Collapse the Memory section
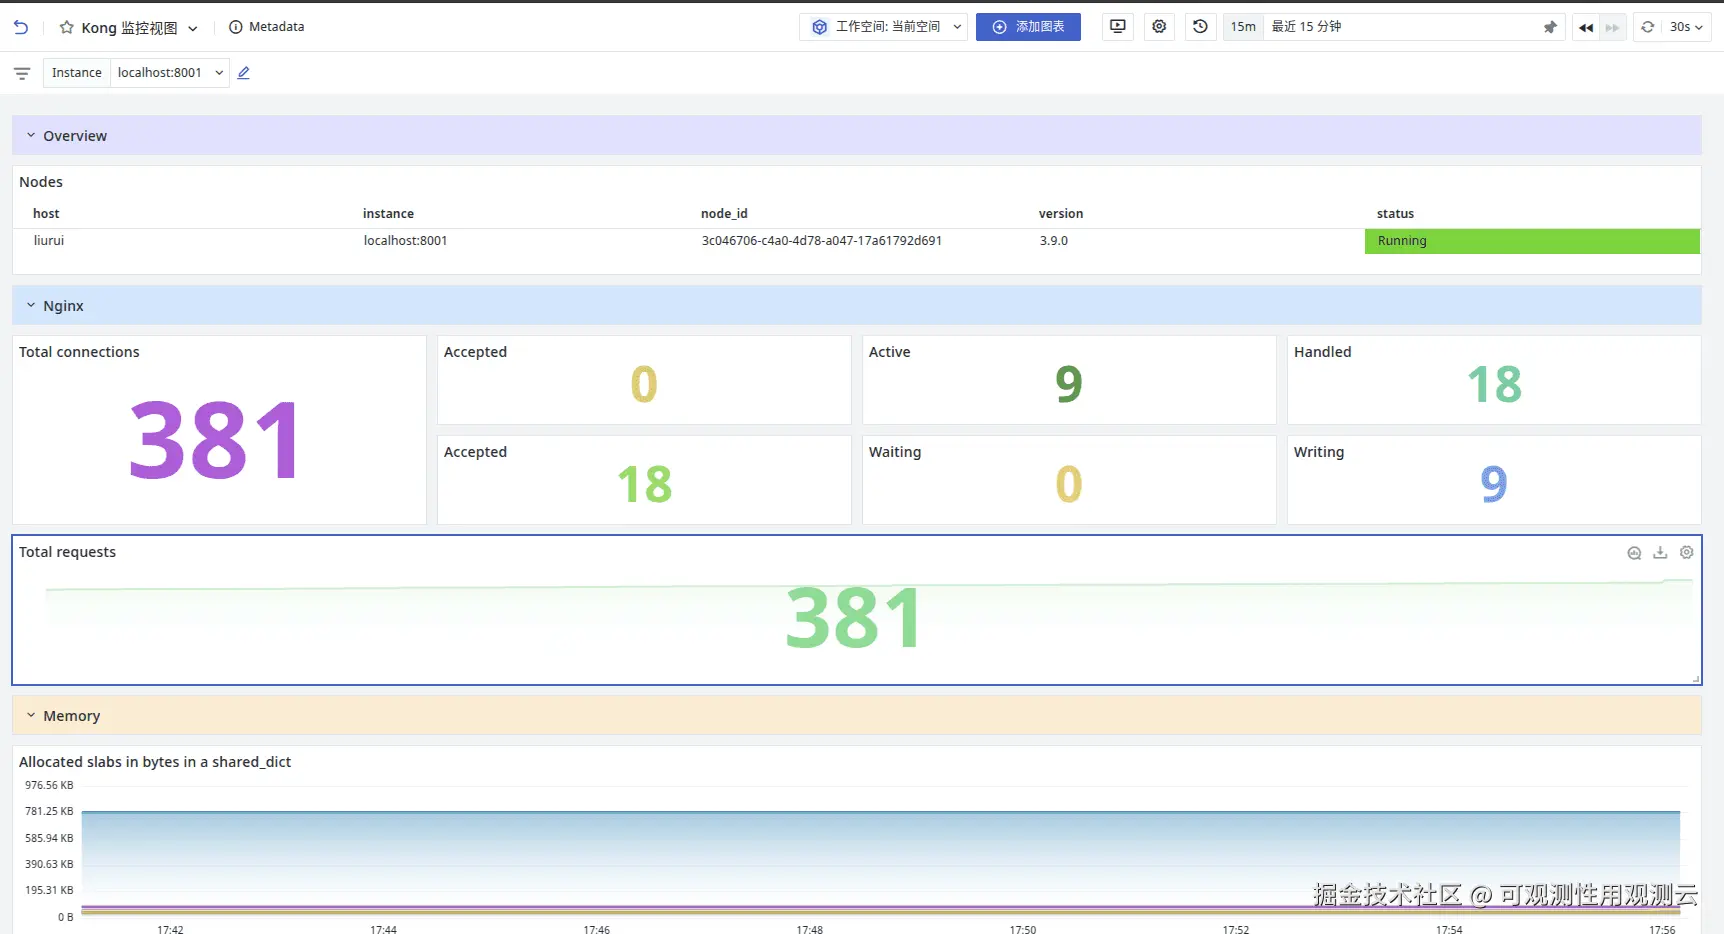1724x934 pixels. click(x=31, y=715)
